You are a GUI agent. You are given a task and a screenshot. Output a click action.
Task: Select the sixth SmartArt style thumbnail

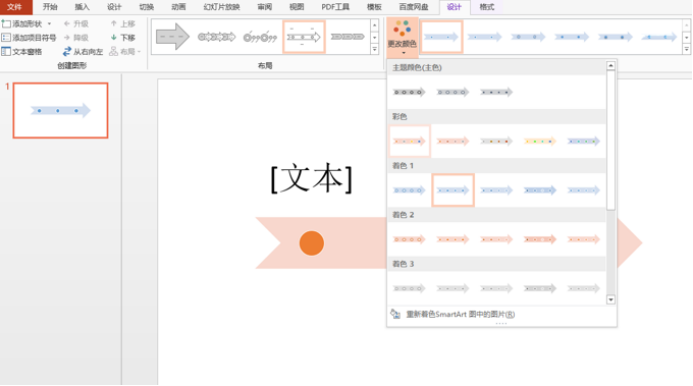click(659, 37)
